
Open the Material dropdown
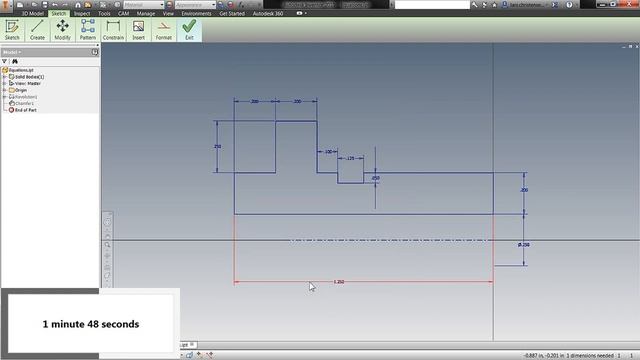pyautogui.click(x=144, y=5)
